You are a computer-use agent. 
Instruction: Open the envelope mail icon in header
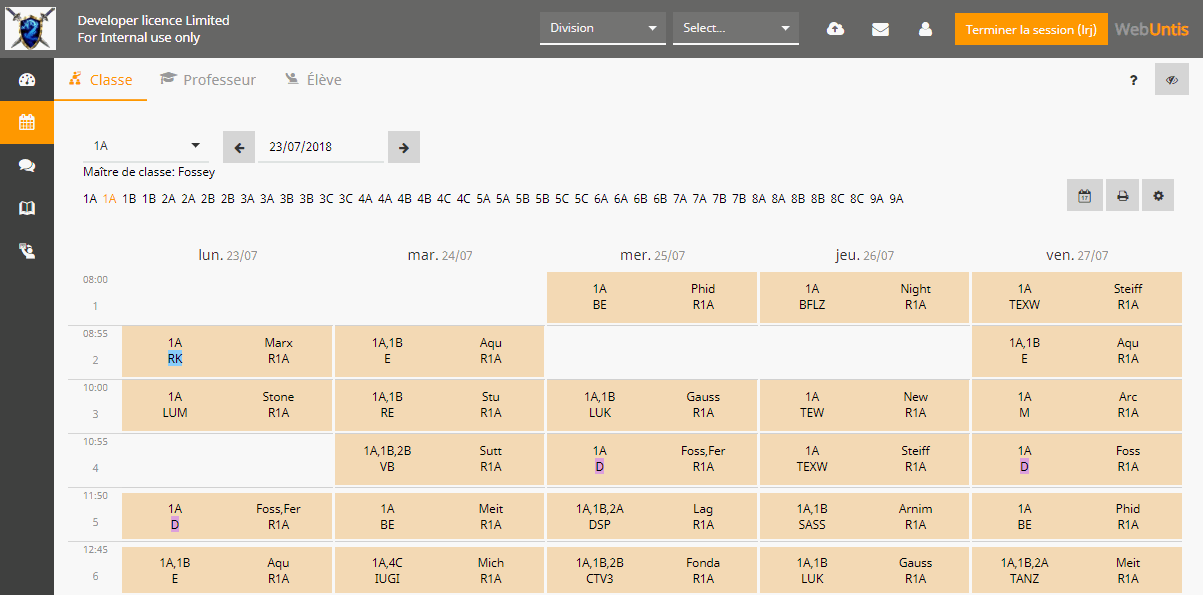pos(880,29)
